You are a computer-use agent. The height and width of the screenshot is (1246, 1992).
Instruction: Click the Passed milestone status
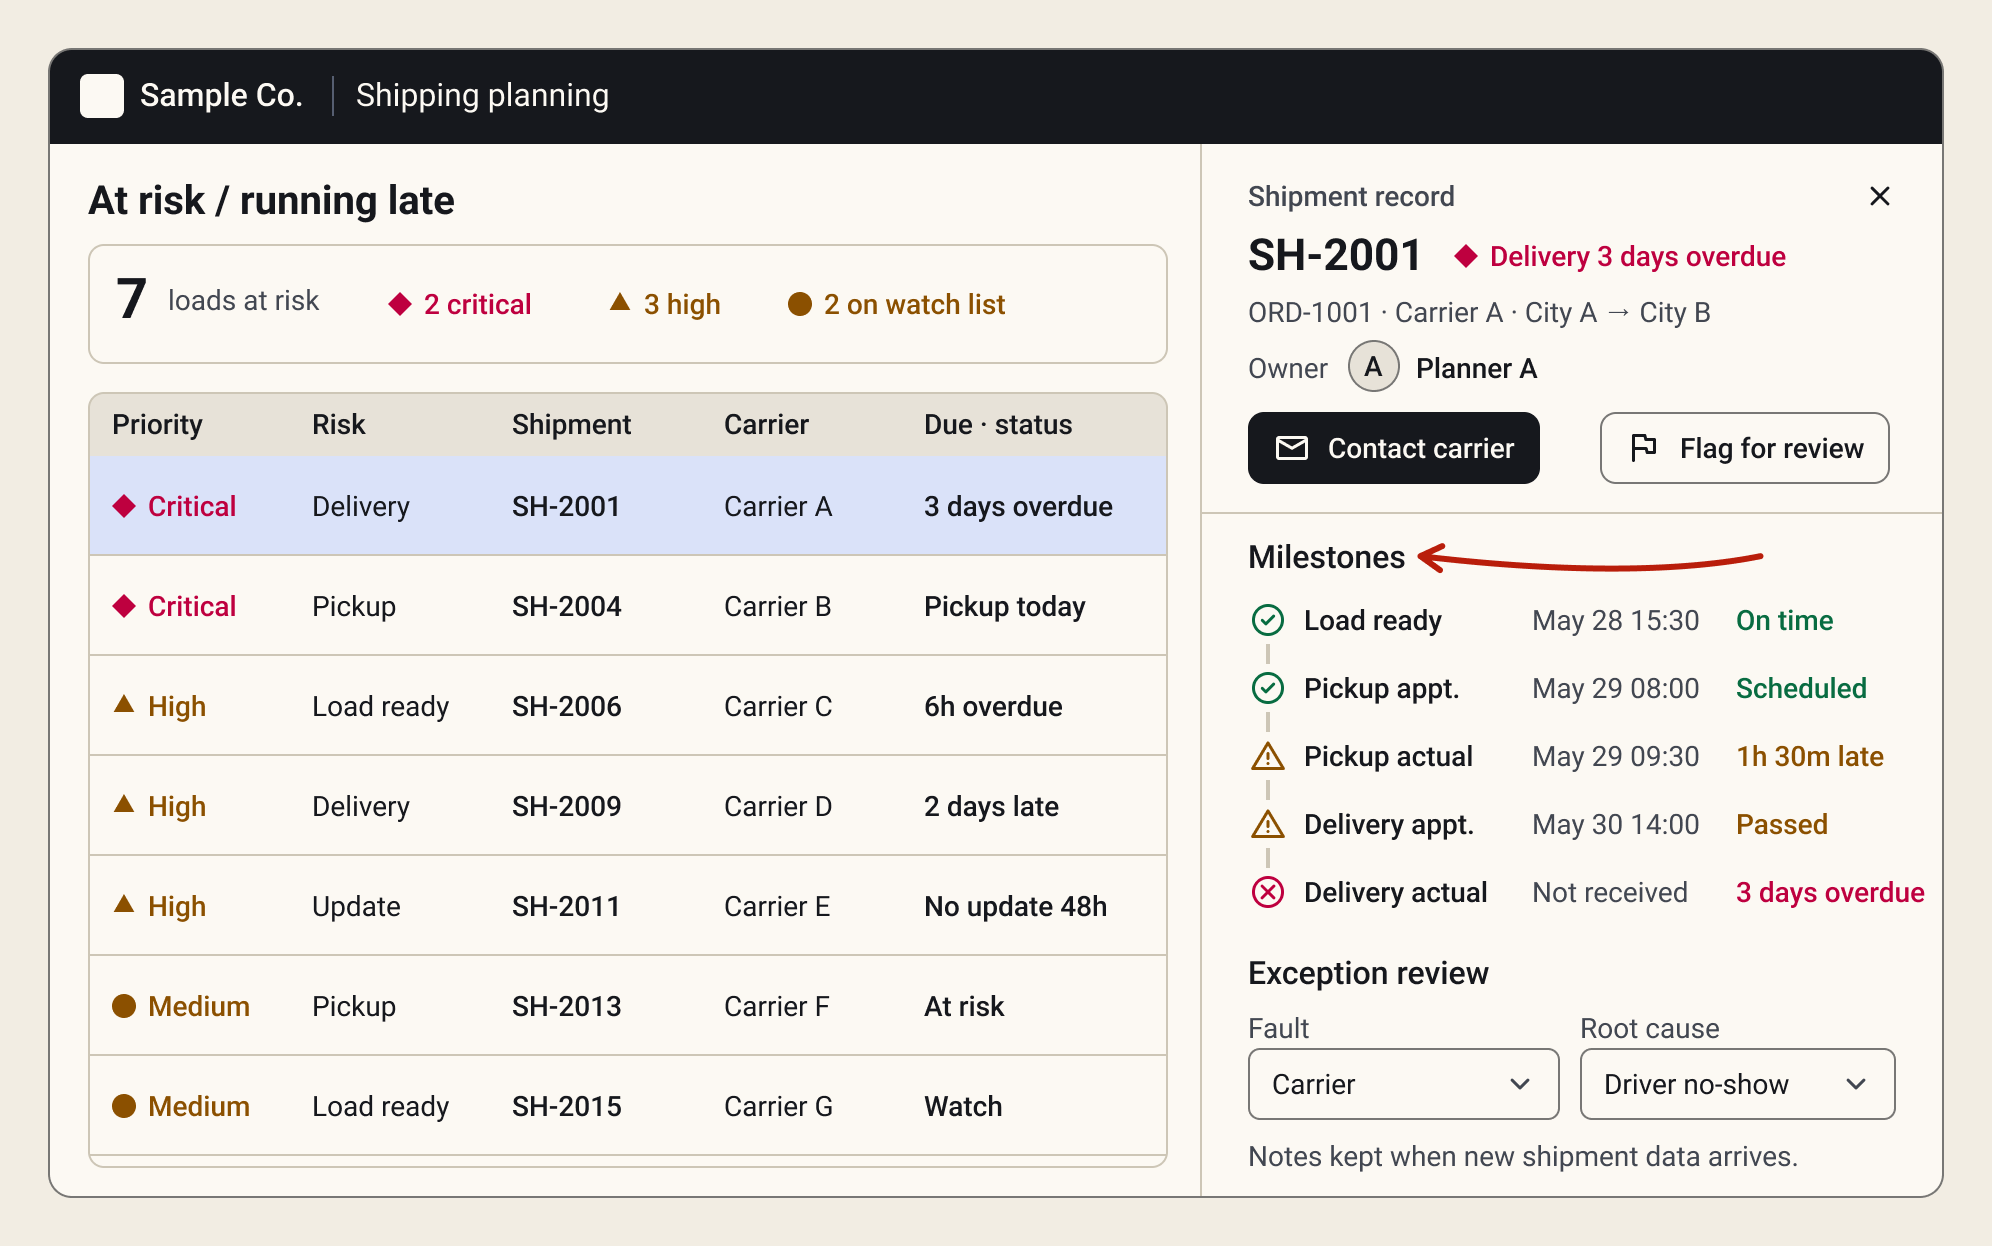(1782, 824)
